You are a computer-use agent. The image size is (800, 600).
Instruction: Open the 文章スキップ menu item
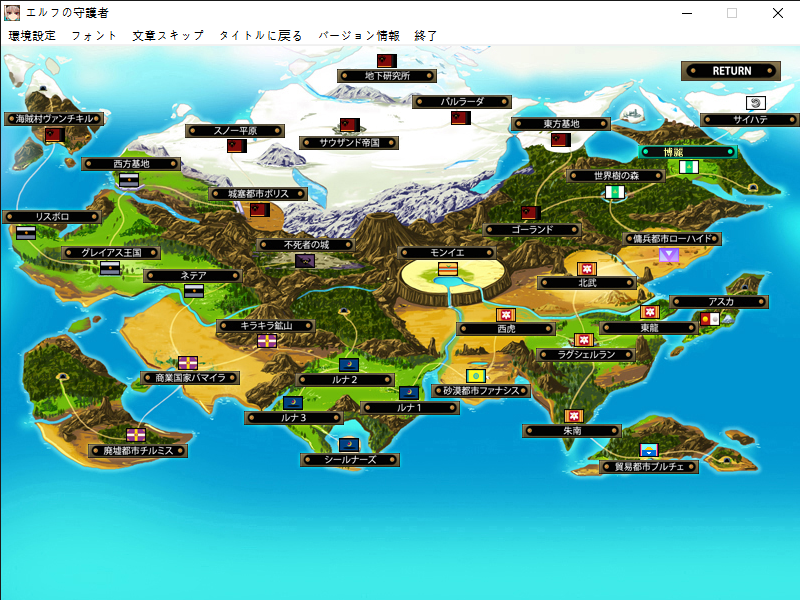point(168,36)
